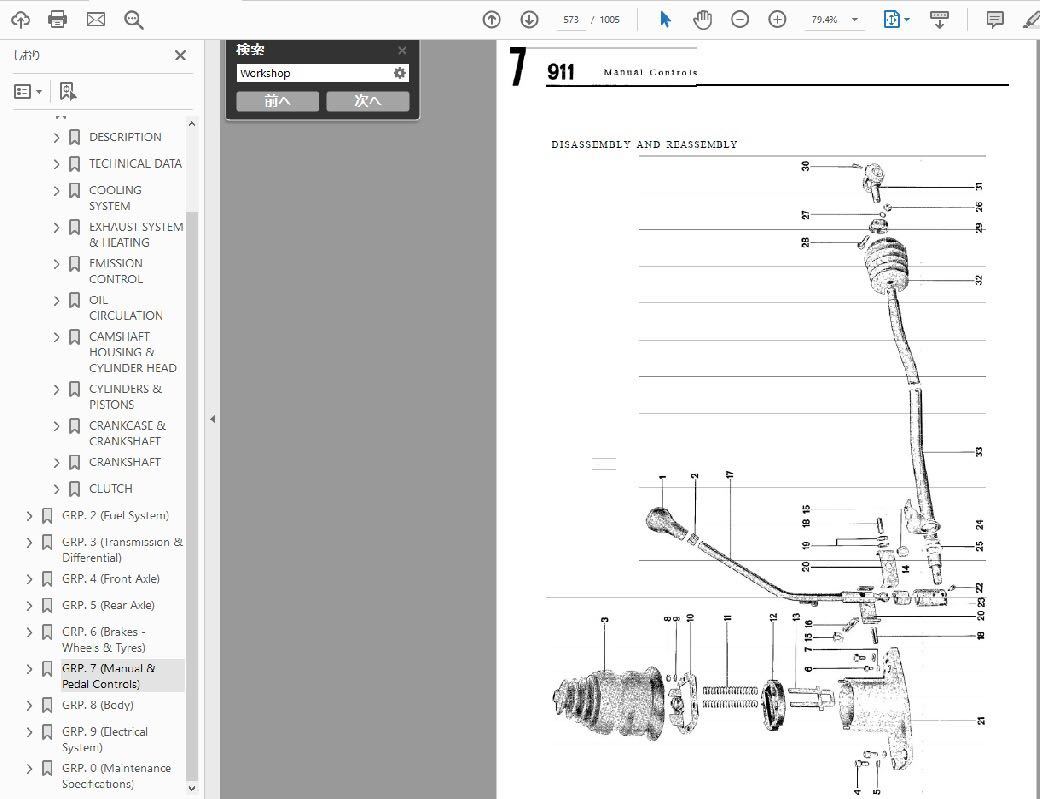The height and width of the screenshot is (799, 1040).
Task: Click the page number field 573
Action: [571, 20]
